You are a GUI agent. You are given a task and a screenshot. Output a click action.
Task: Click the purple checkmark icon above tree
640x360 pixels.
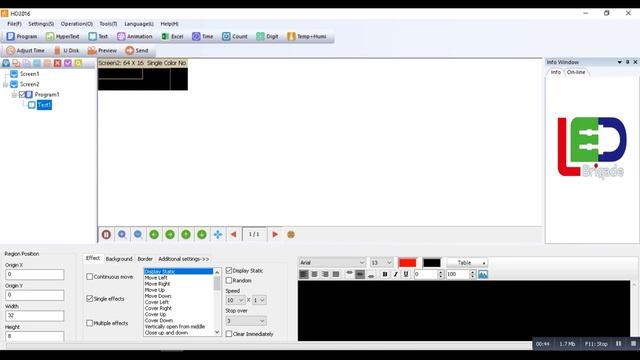click(68, 63)
